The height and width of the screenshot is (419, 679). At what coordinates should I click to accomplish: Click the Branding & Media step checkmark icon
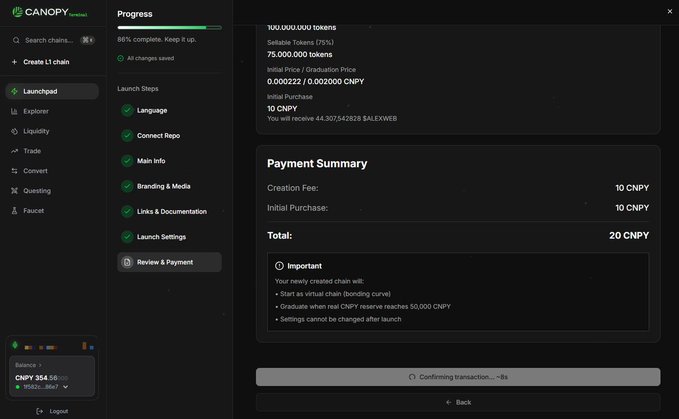[127, 186]
